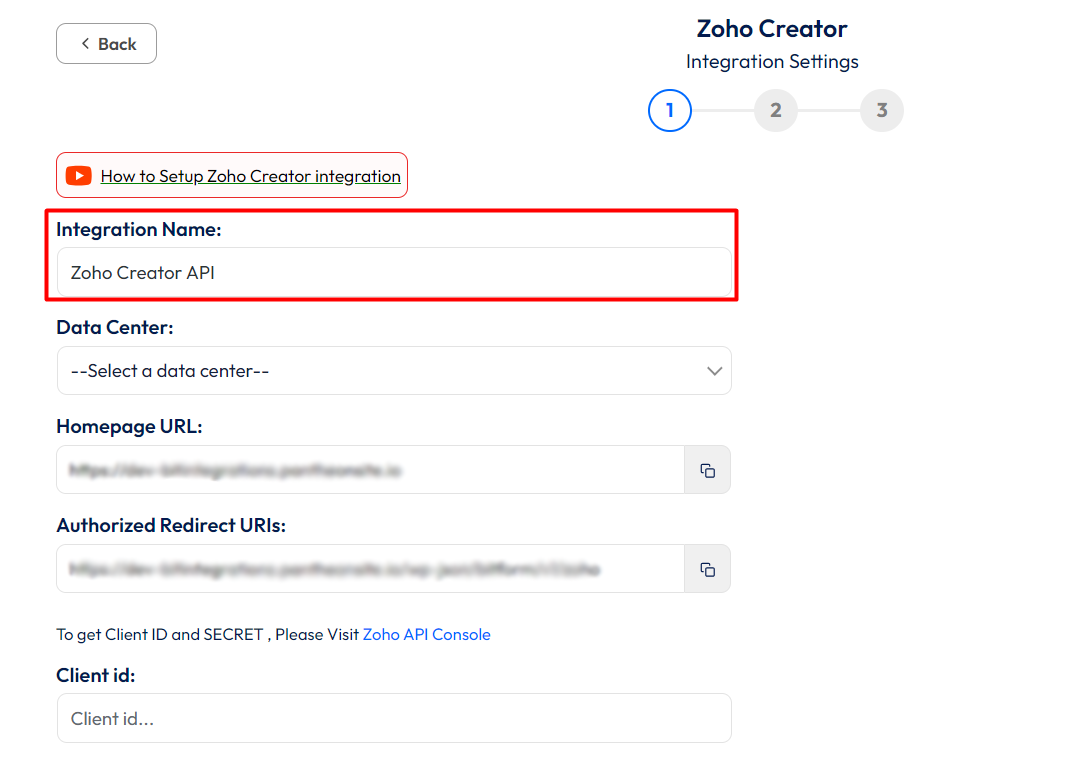Open the Zoho API Console link

click(x=426, y=634)
